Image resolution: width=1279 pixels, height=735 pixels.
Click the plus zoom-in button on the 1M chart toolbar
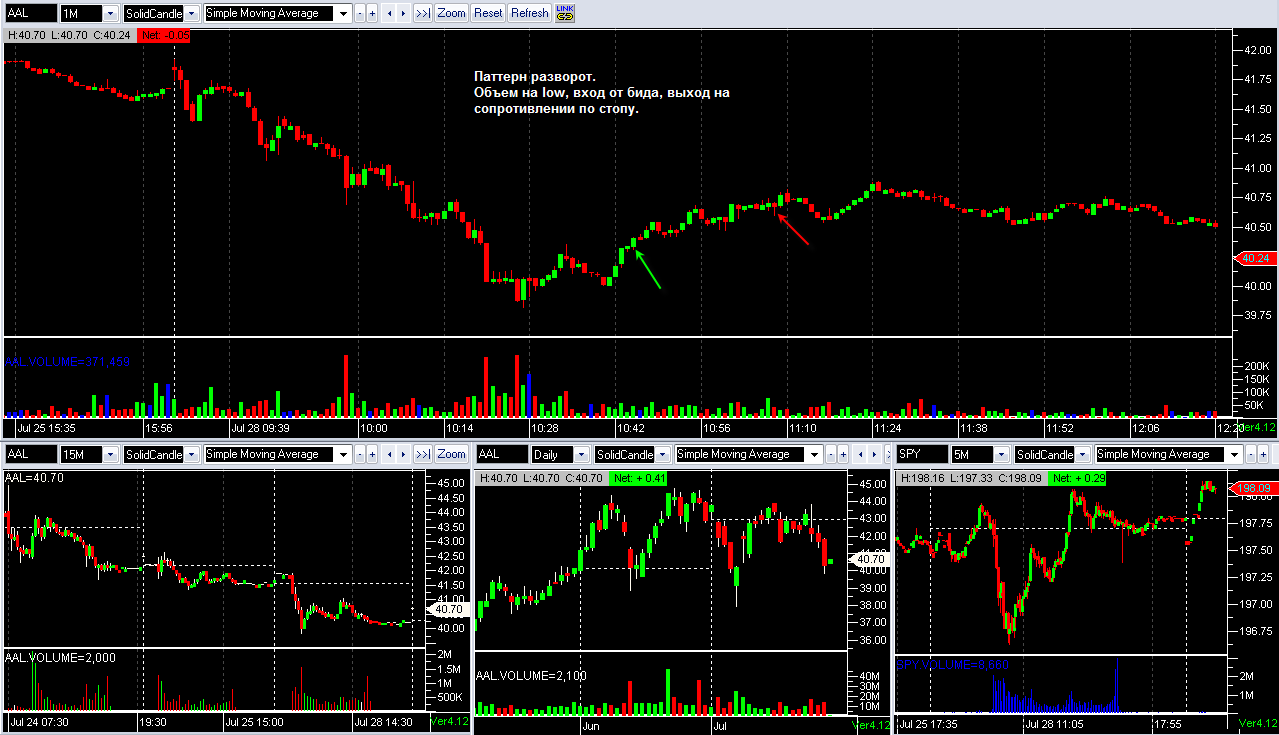pyautogui.click(x=372, y=14)
